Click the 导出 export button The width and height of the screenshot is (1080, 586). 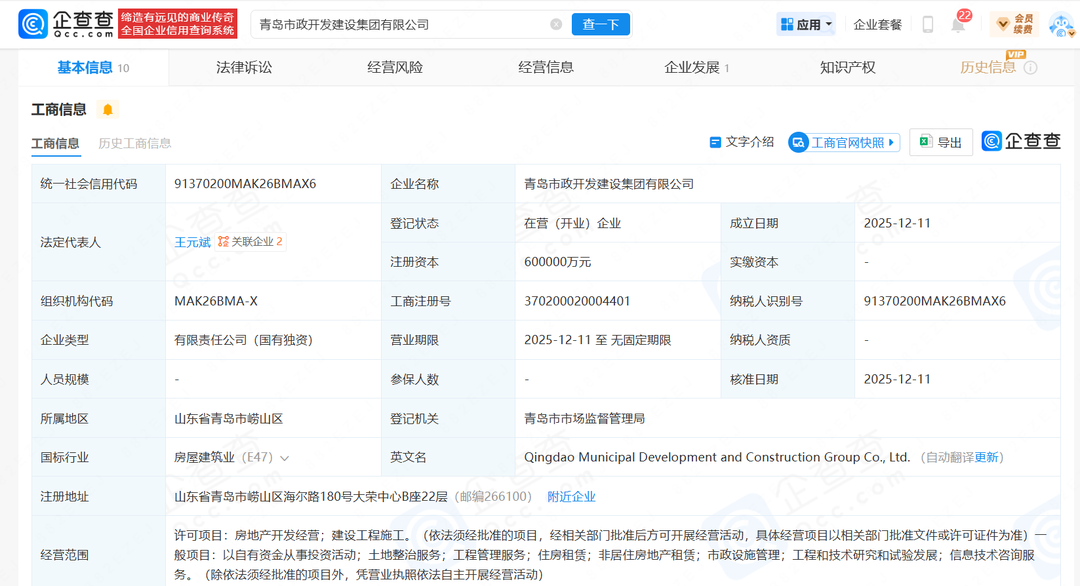(940, 143)
